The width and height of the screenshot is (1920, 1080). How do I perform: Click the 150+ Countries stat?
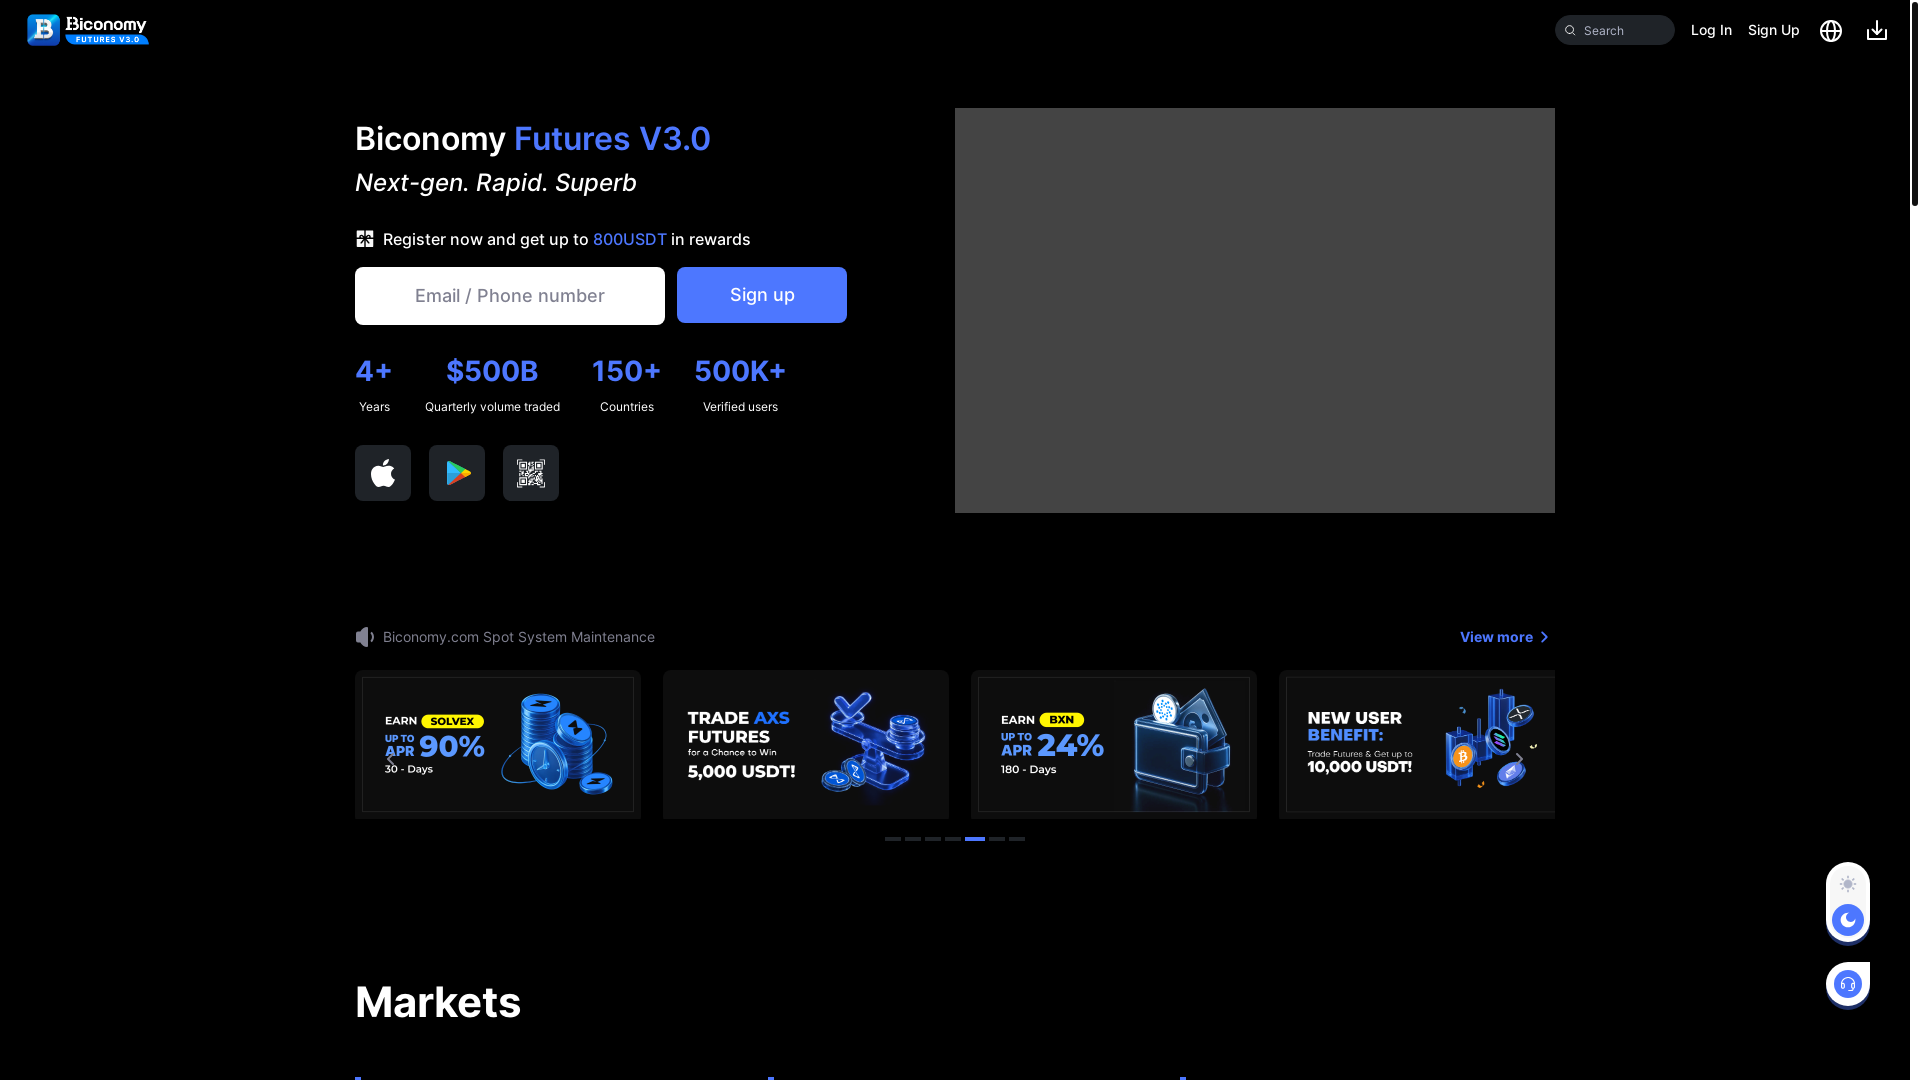pos(627,385)
